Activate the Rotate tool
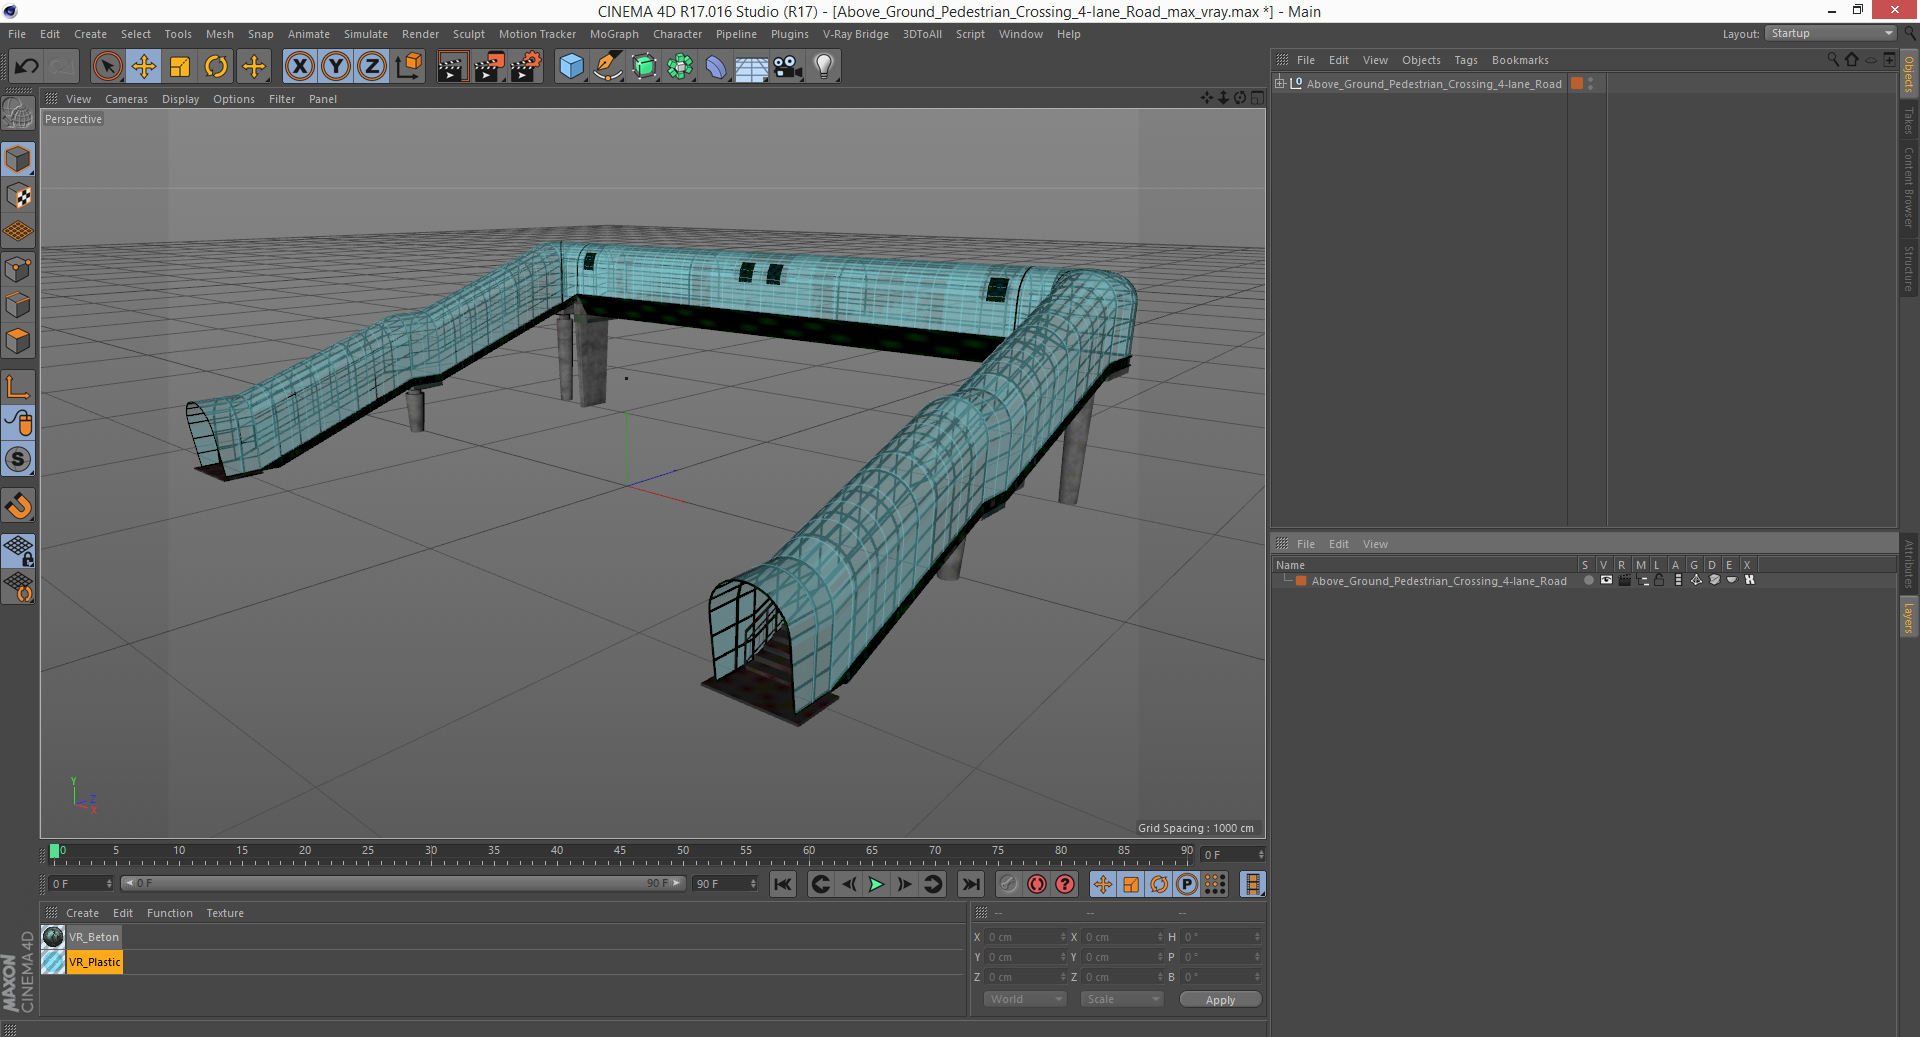The image size is (1920, 1037). (x=216, y=67)
